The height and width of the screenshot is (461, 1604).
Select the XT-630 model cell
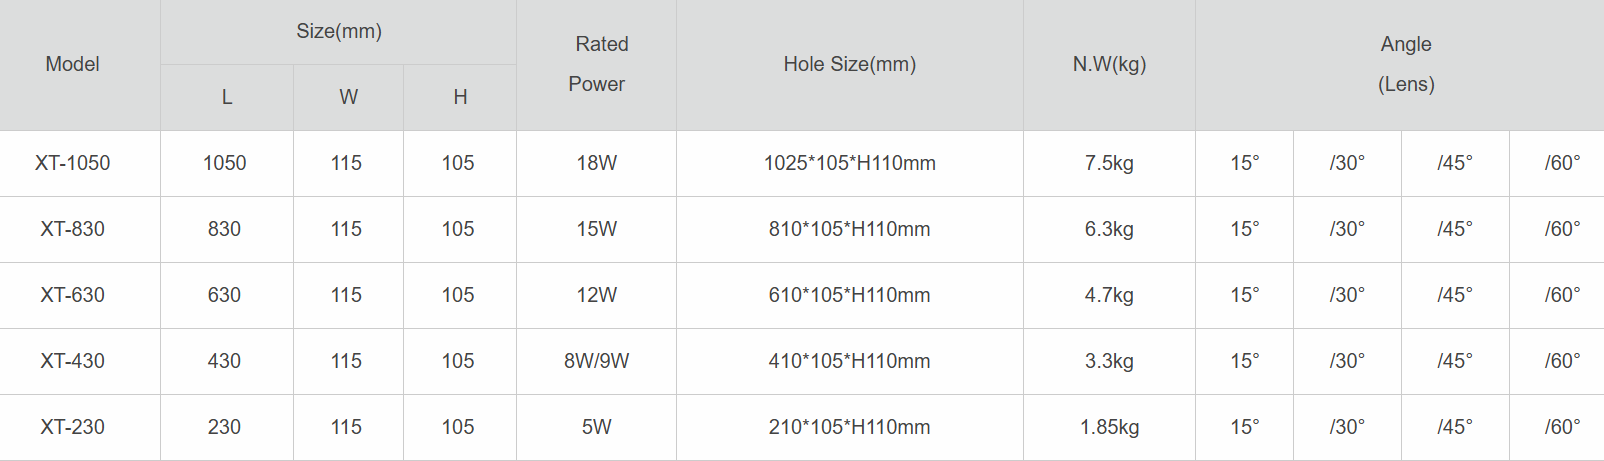pyautogui.click(x=73, y=295)
